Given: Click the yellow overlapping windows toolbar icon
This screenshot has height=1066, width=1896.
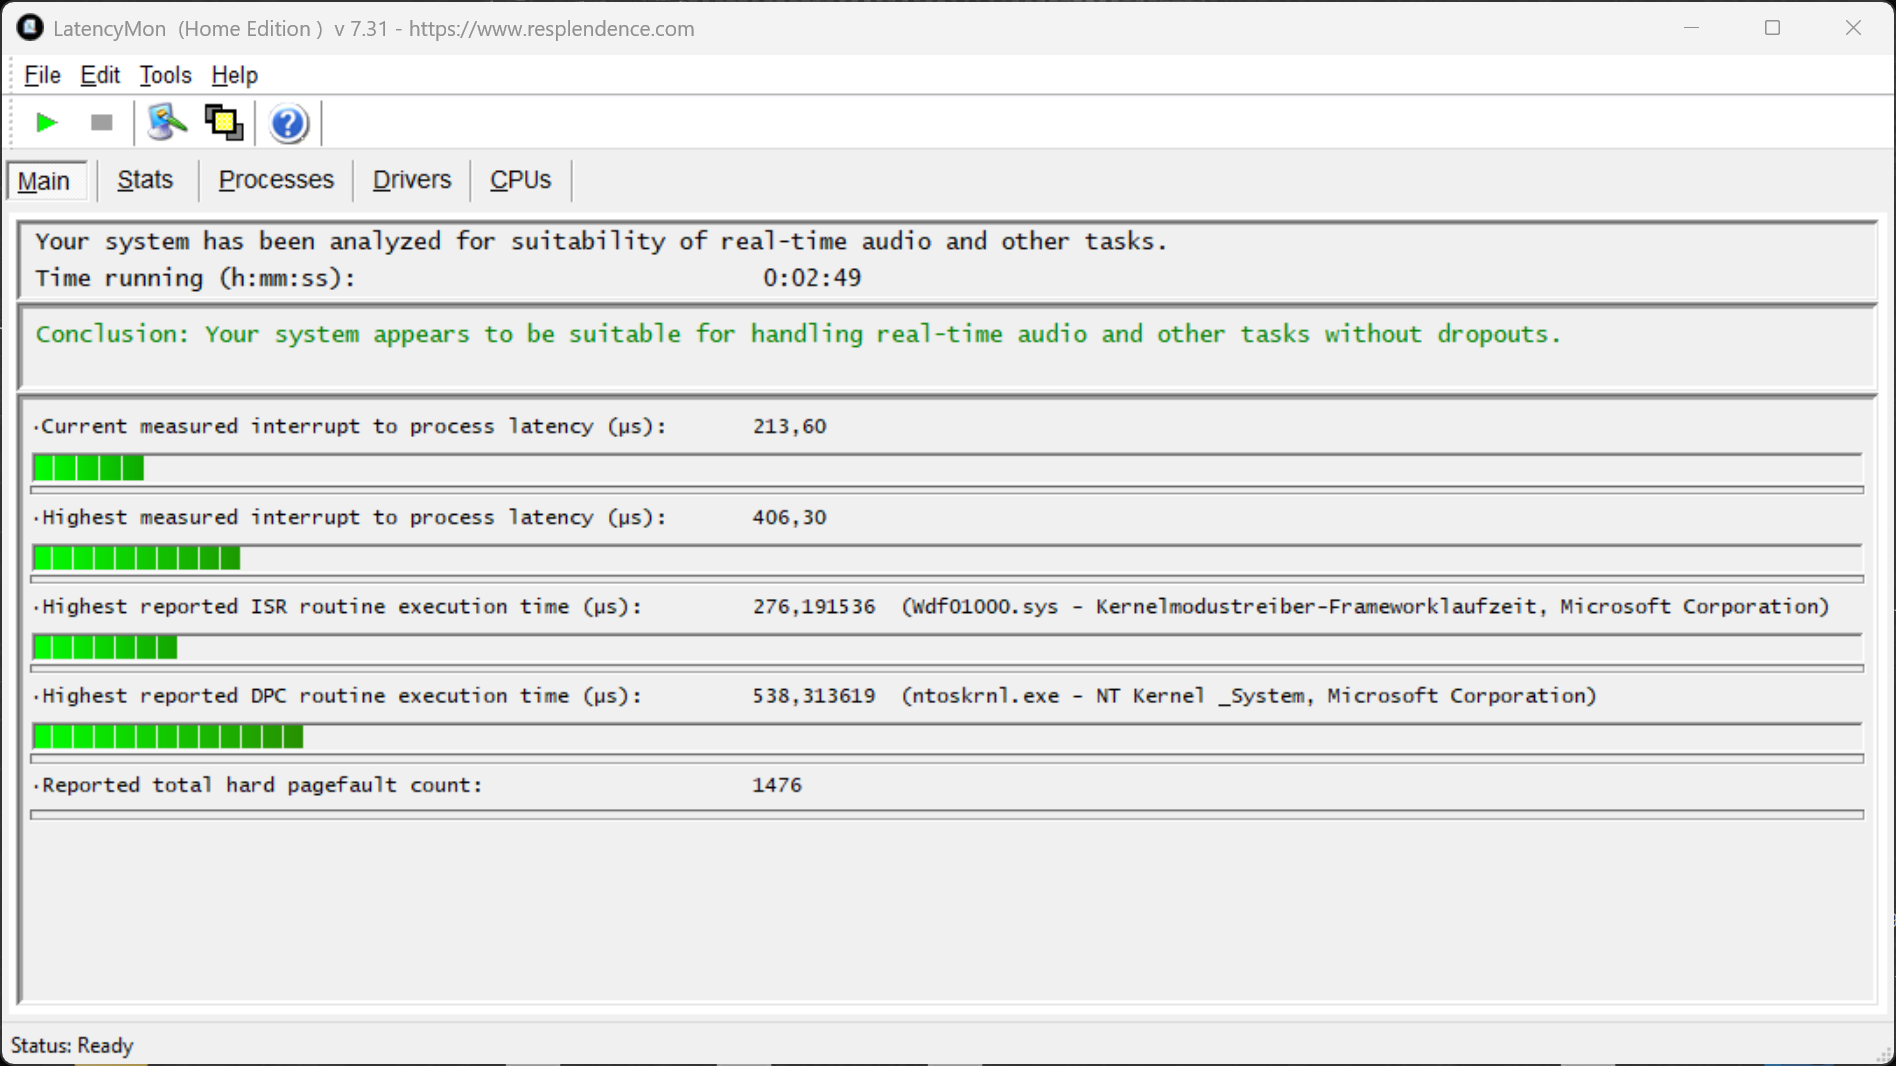Looking at the screenshot, I should pos(224,123).
